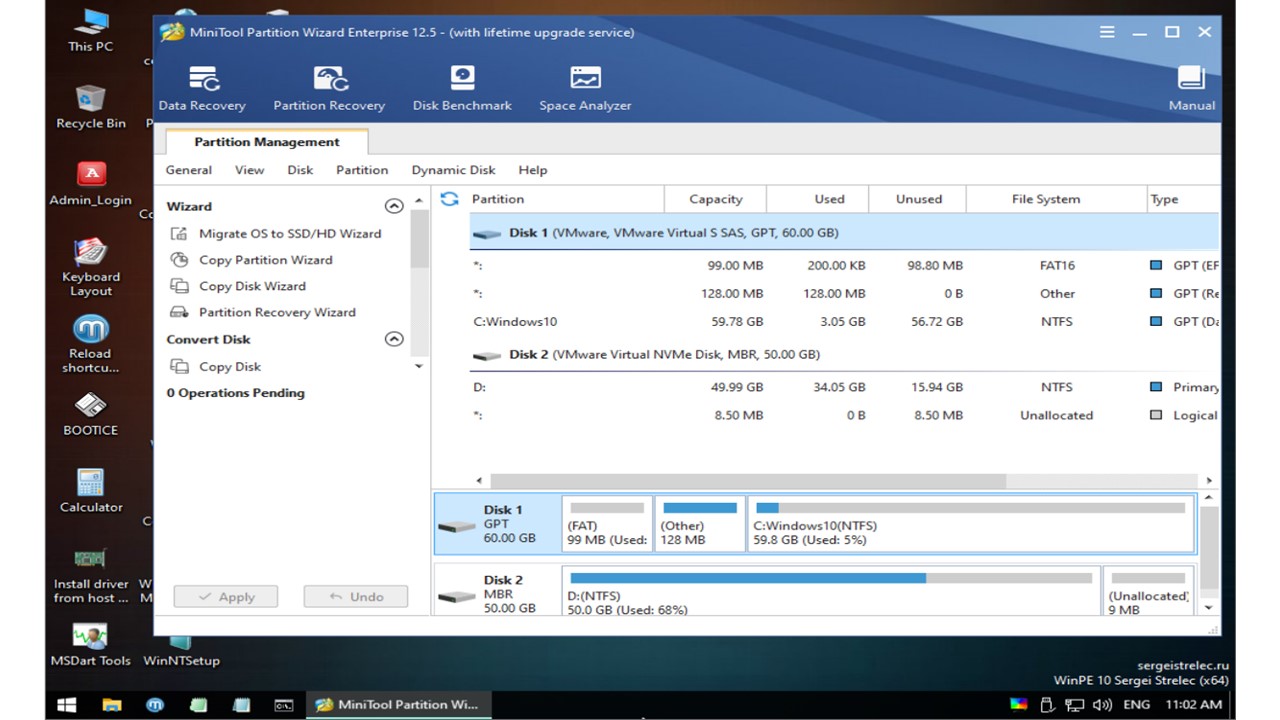Sort by Unused column header
Screen dimensions: 1280x720
point(918,199)
